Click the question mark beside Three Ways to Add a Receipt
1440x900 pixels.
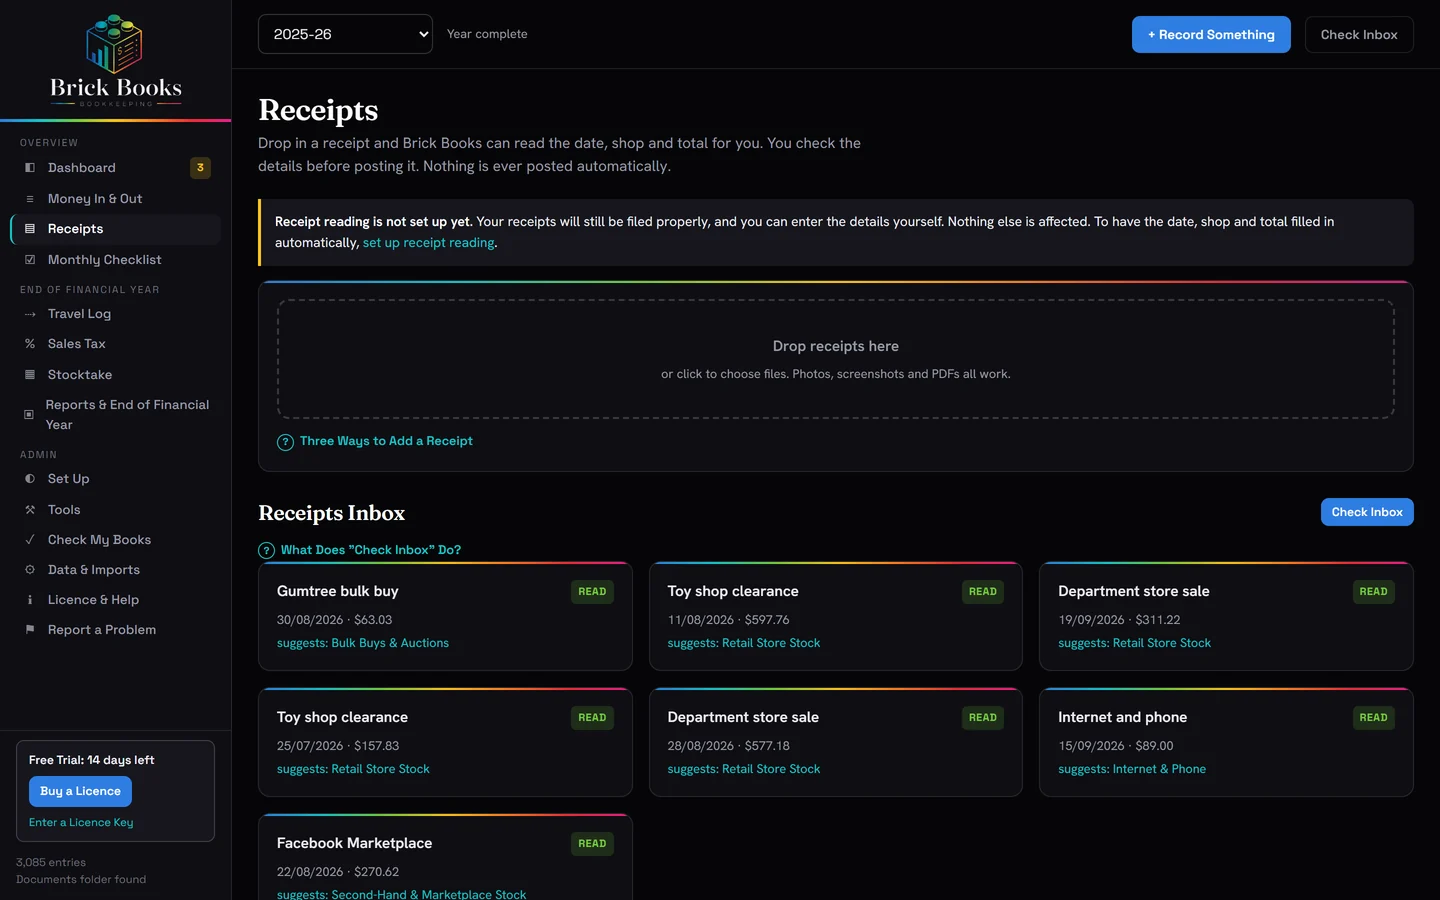[x=285, y=442]
